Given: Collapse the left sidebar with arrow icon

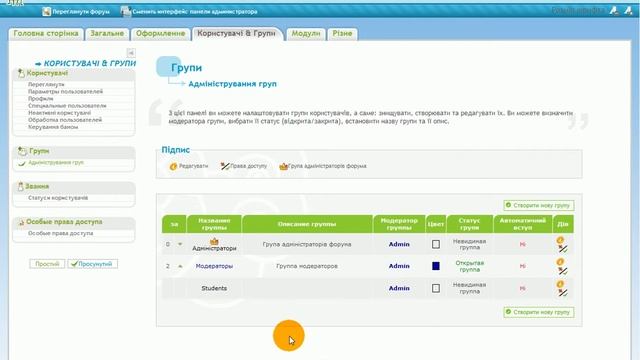Looking at the screenshot, I should pyautogui.click(x=131, y=53).
